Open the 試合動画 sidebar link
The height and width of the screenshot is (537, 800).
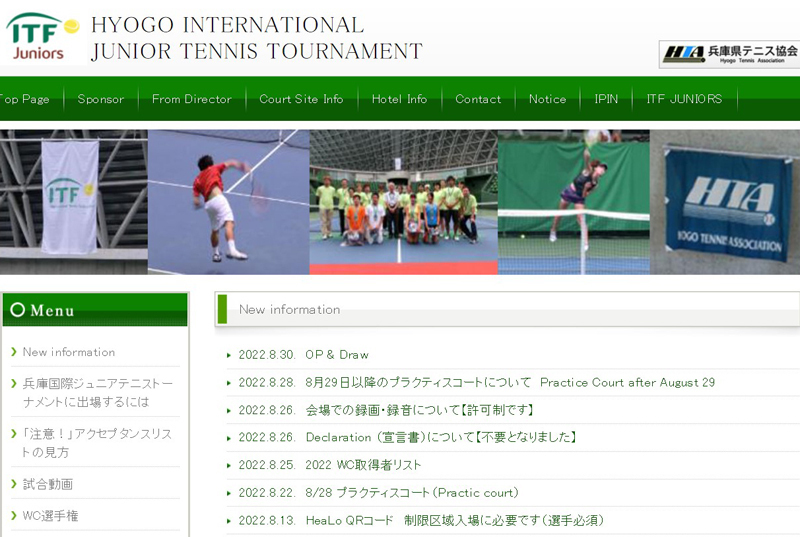[48, 484]
